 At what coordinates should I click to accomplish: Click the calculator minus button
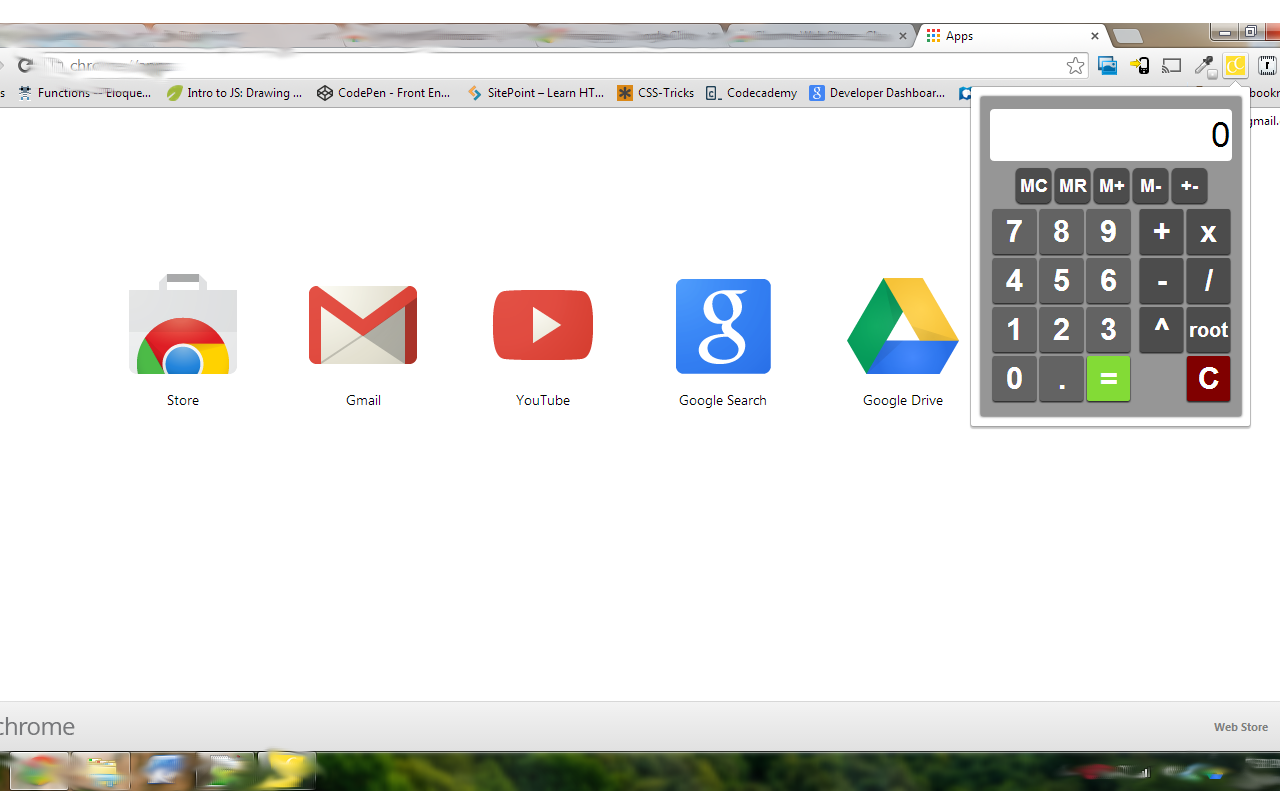1161,281
